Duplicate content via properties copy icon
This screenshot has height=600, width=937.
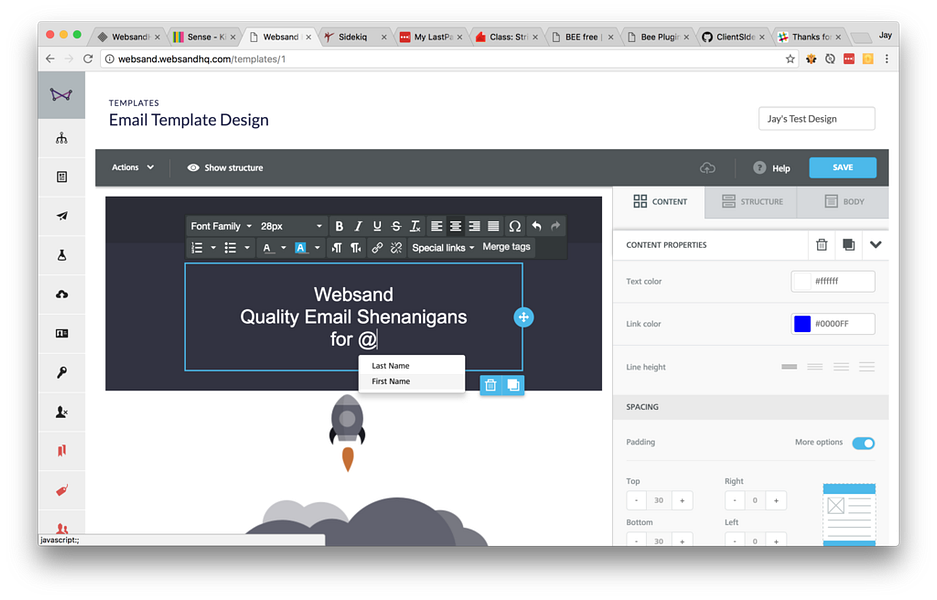click(x=849, y=244)
